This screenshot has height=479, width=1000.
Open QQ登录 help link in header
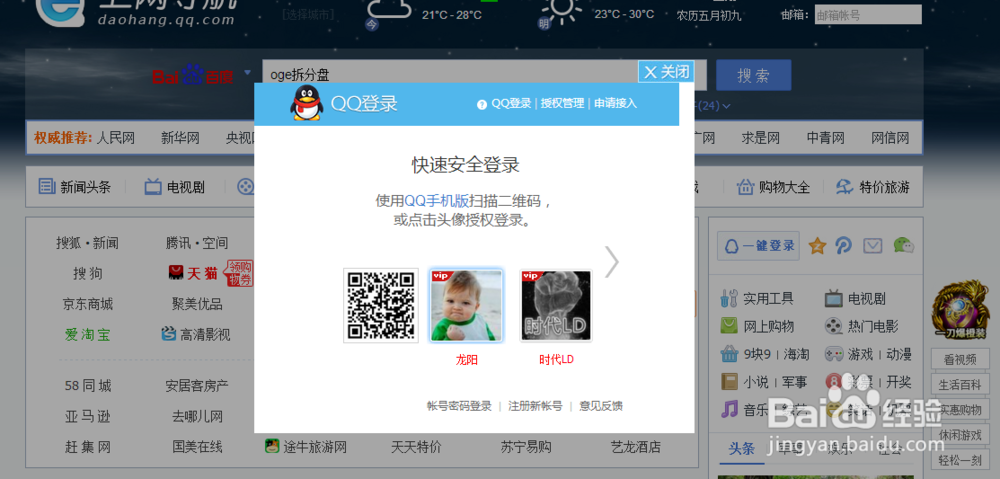(x=511, y=103)
